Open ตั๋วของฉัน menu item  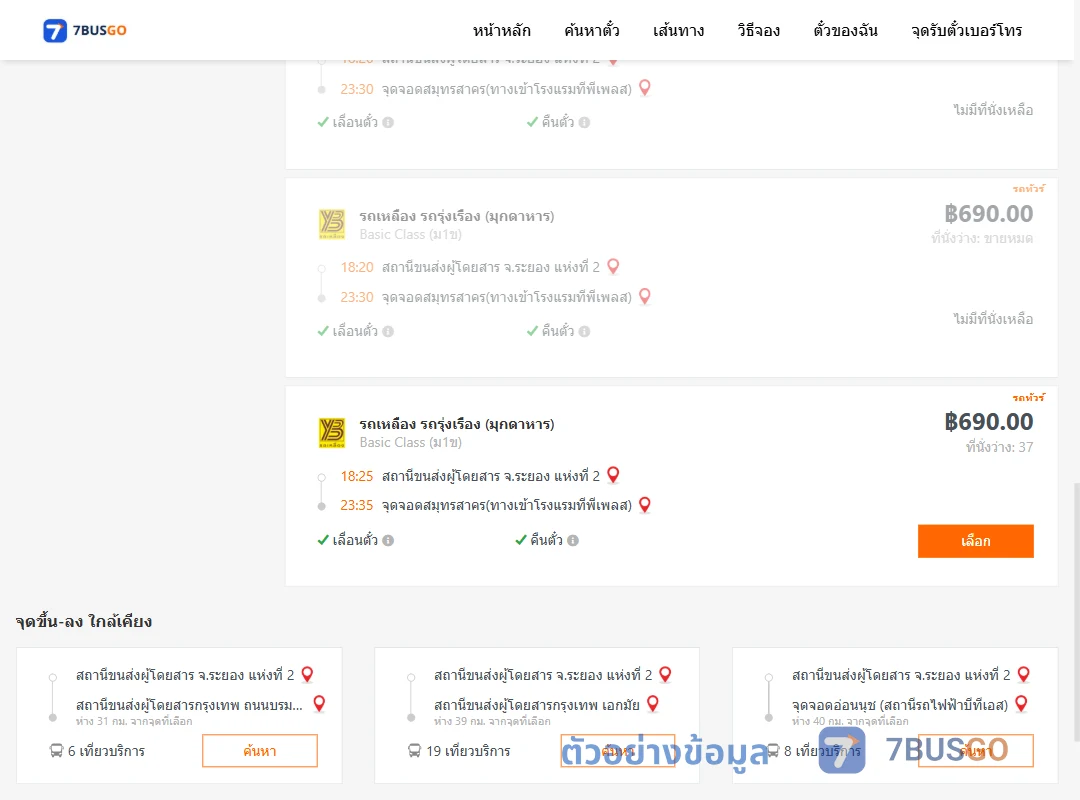[845, 30]
